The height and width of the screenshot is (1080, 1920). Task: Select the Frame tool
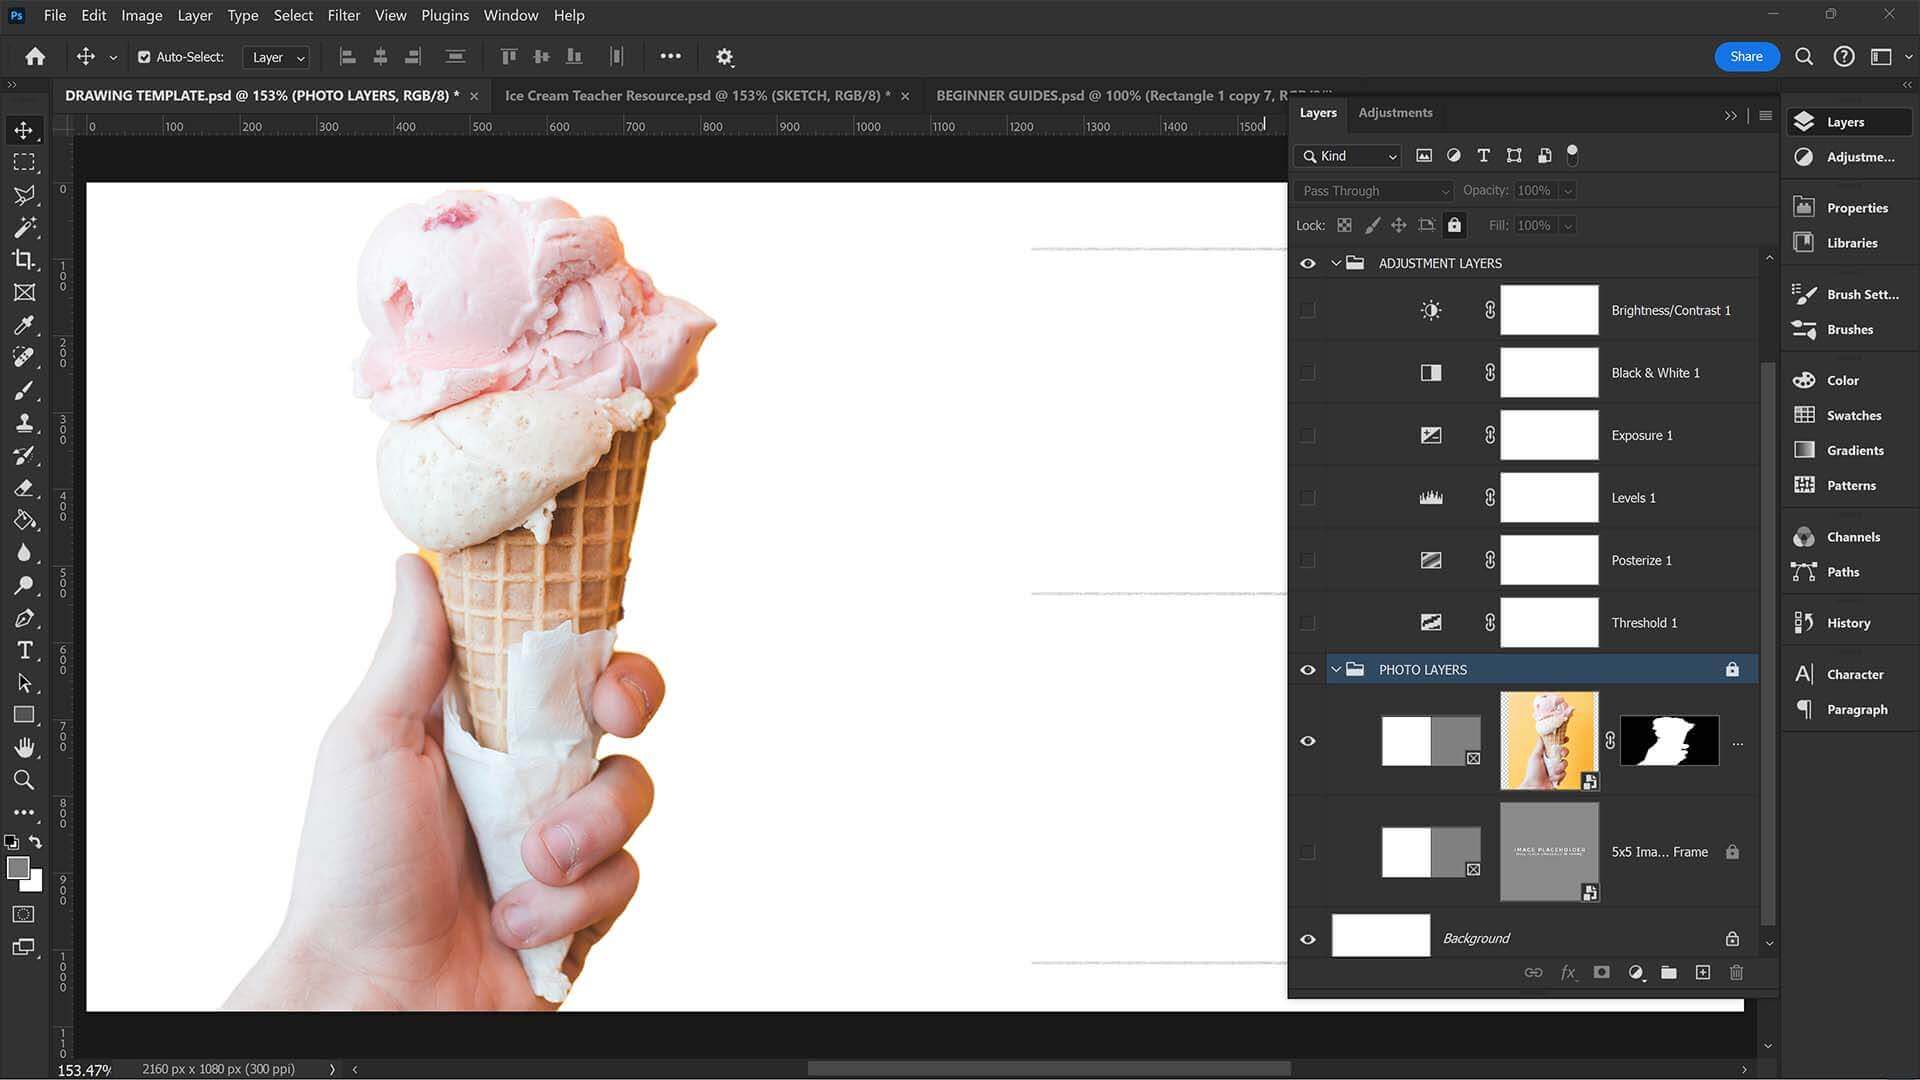click(x=24, y=292)
